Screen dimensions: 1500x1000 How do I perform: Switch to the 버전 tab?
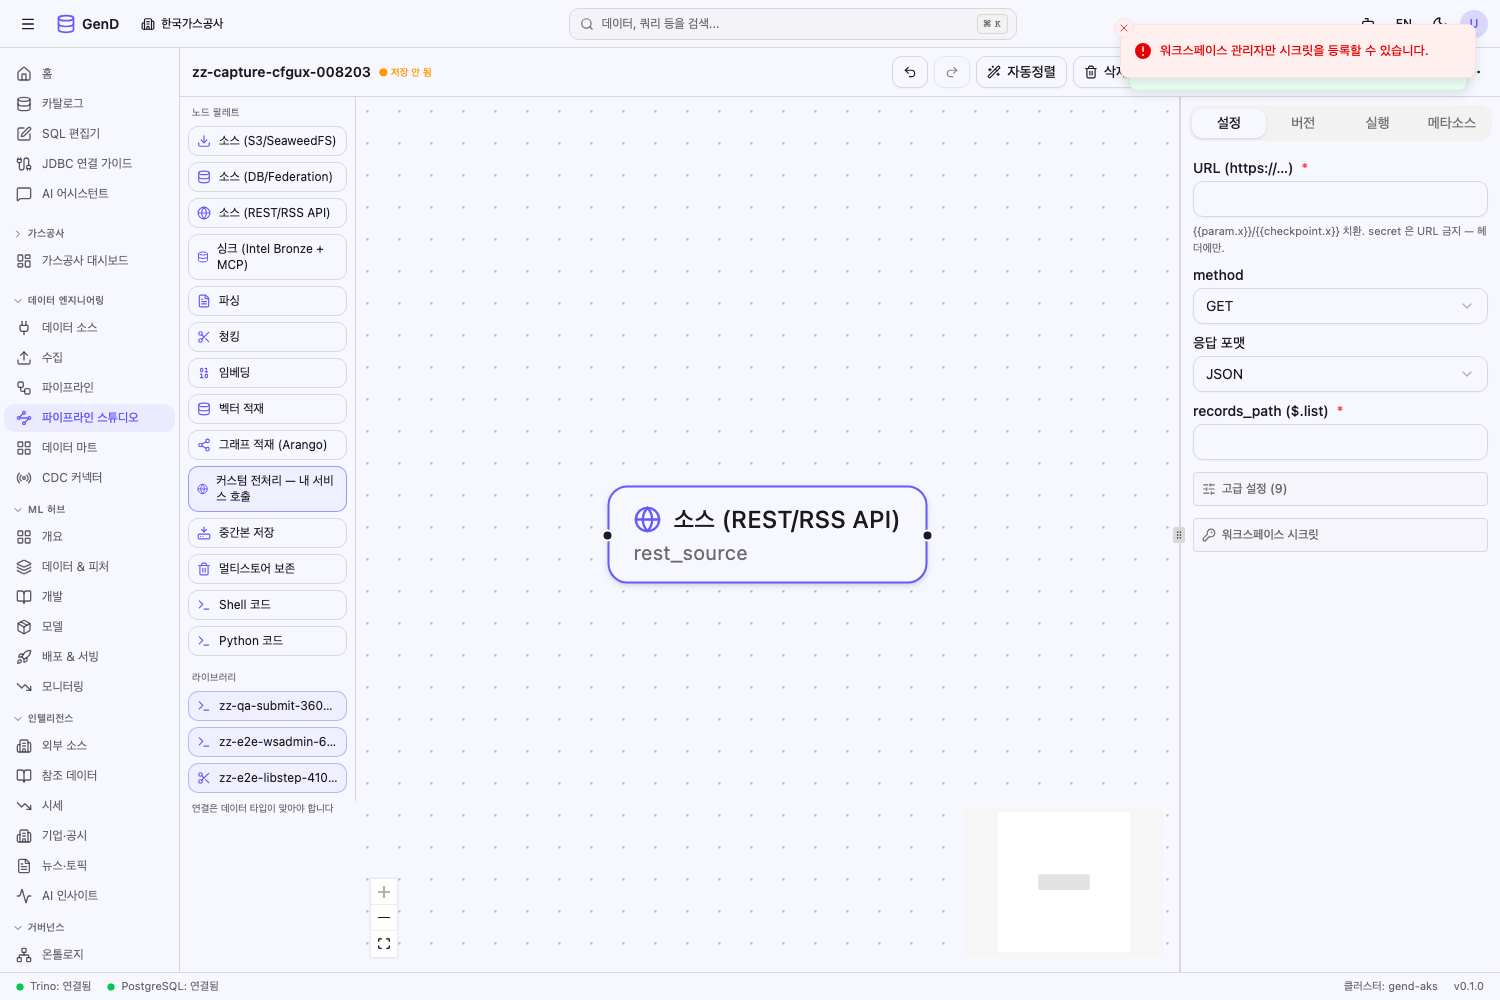tap(1303, 123)
